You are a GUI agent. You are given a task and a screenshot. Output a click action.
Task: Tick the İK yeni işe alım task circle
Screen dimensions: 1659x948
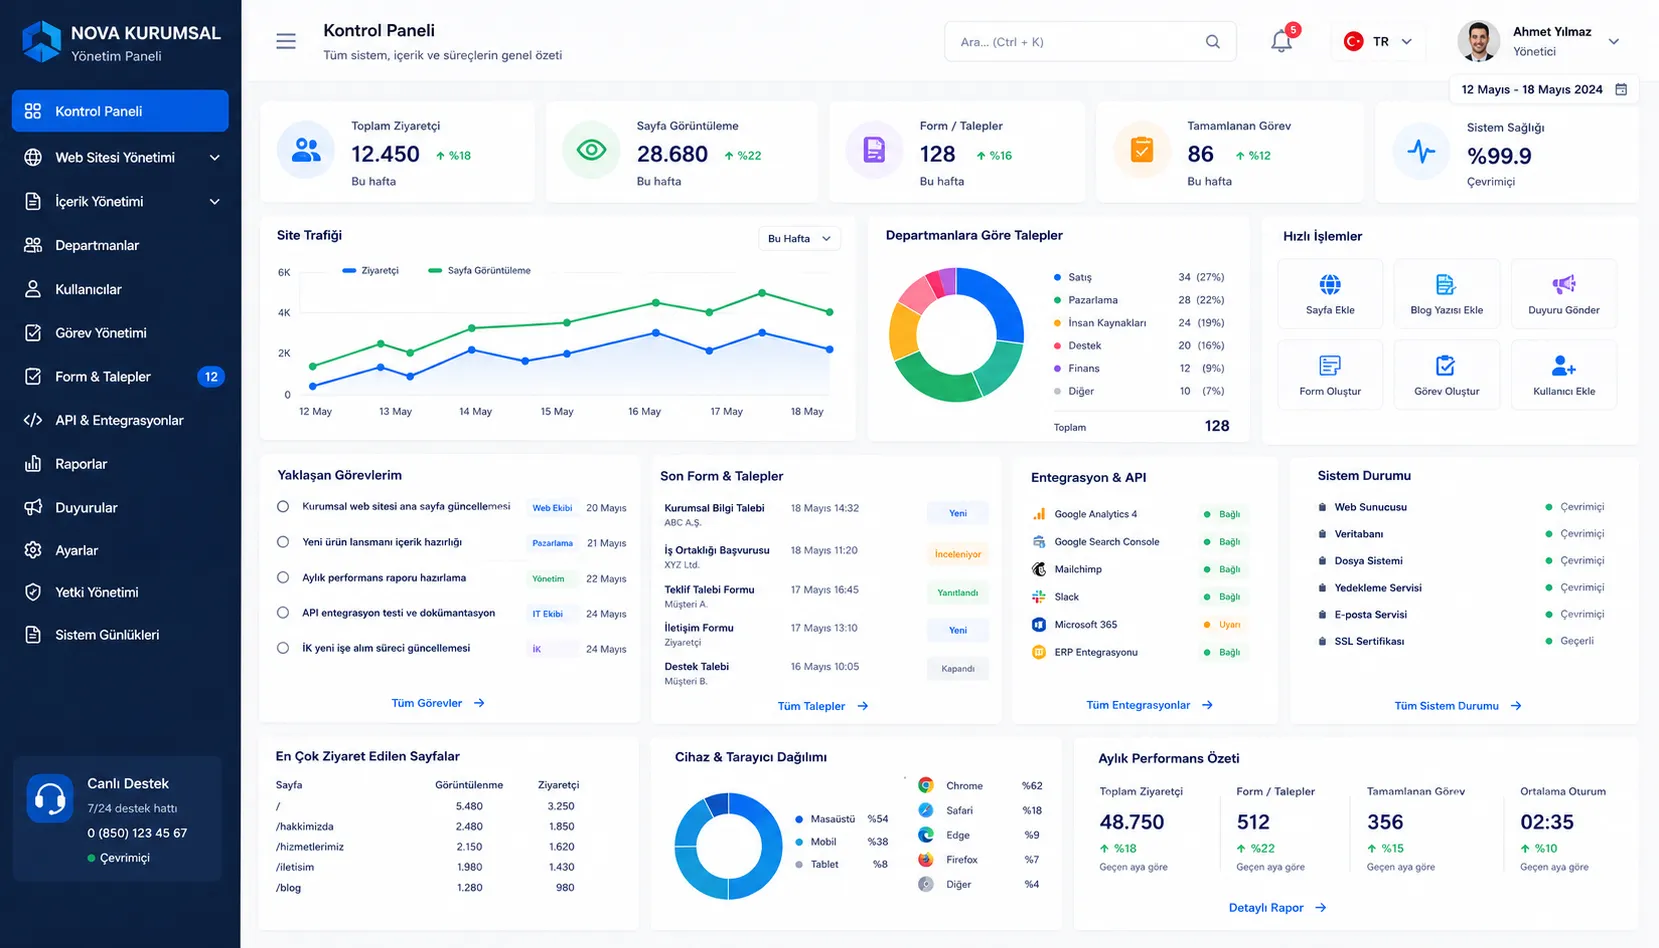click(283, 648)
